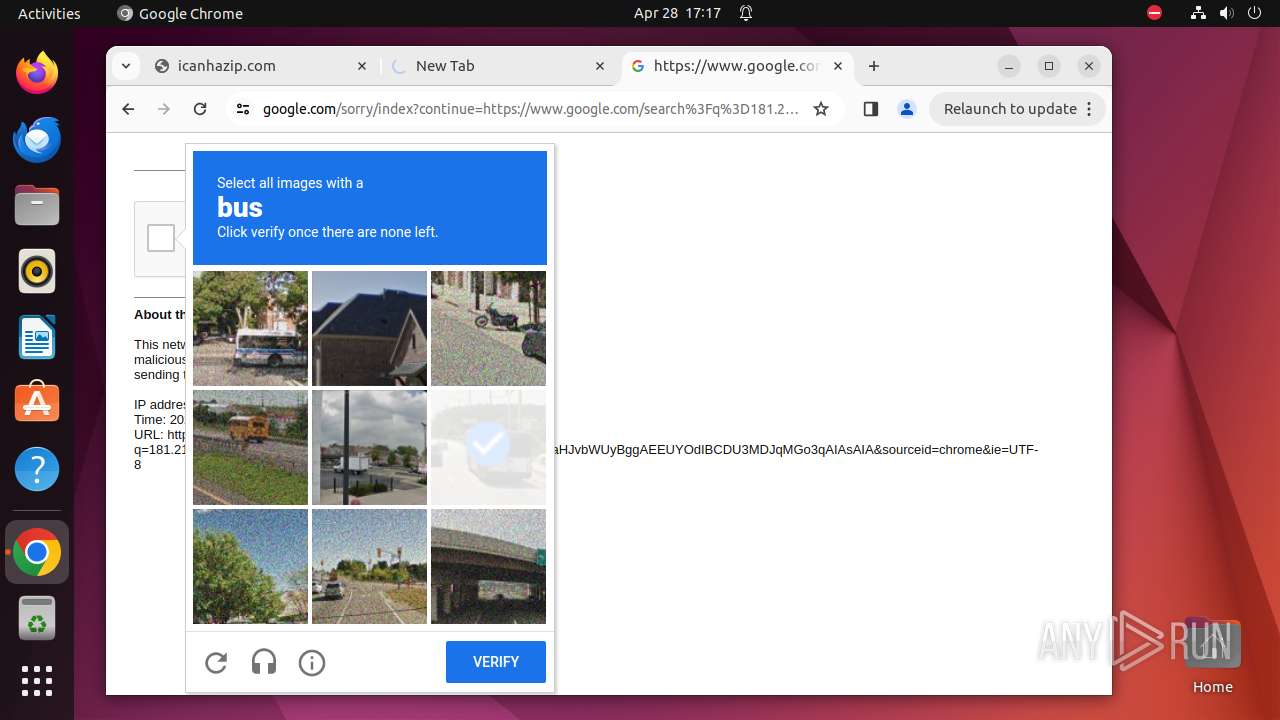Open a new tab with plus button
1280x720 pixels.
coord(874,66)
